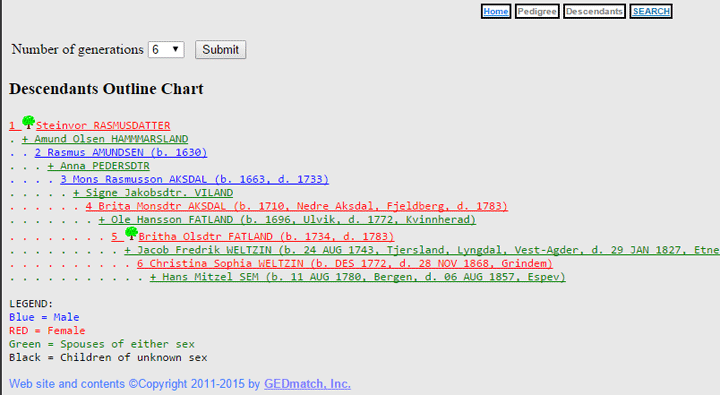Screen dimensions: 720x395
Task: Open spouse Signe Jakobsdtr. VILAND link
Action: [x=153, y=192]
